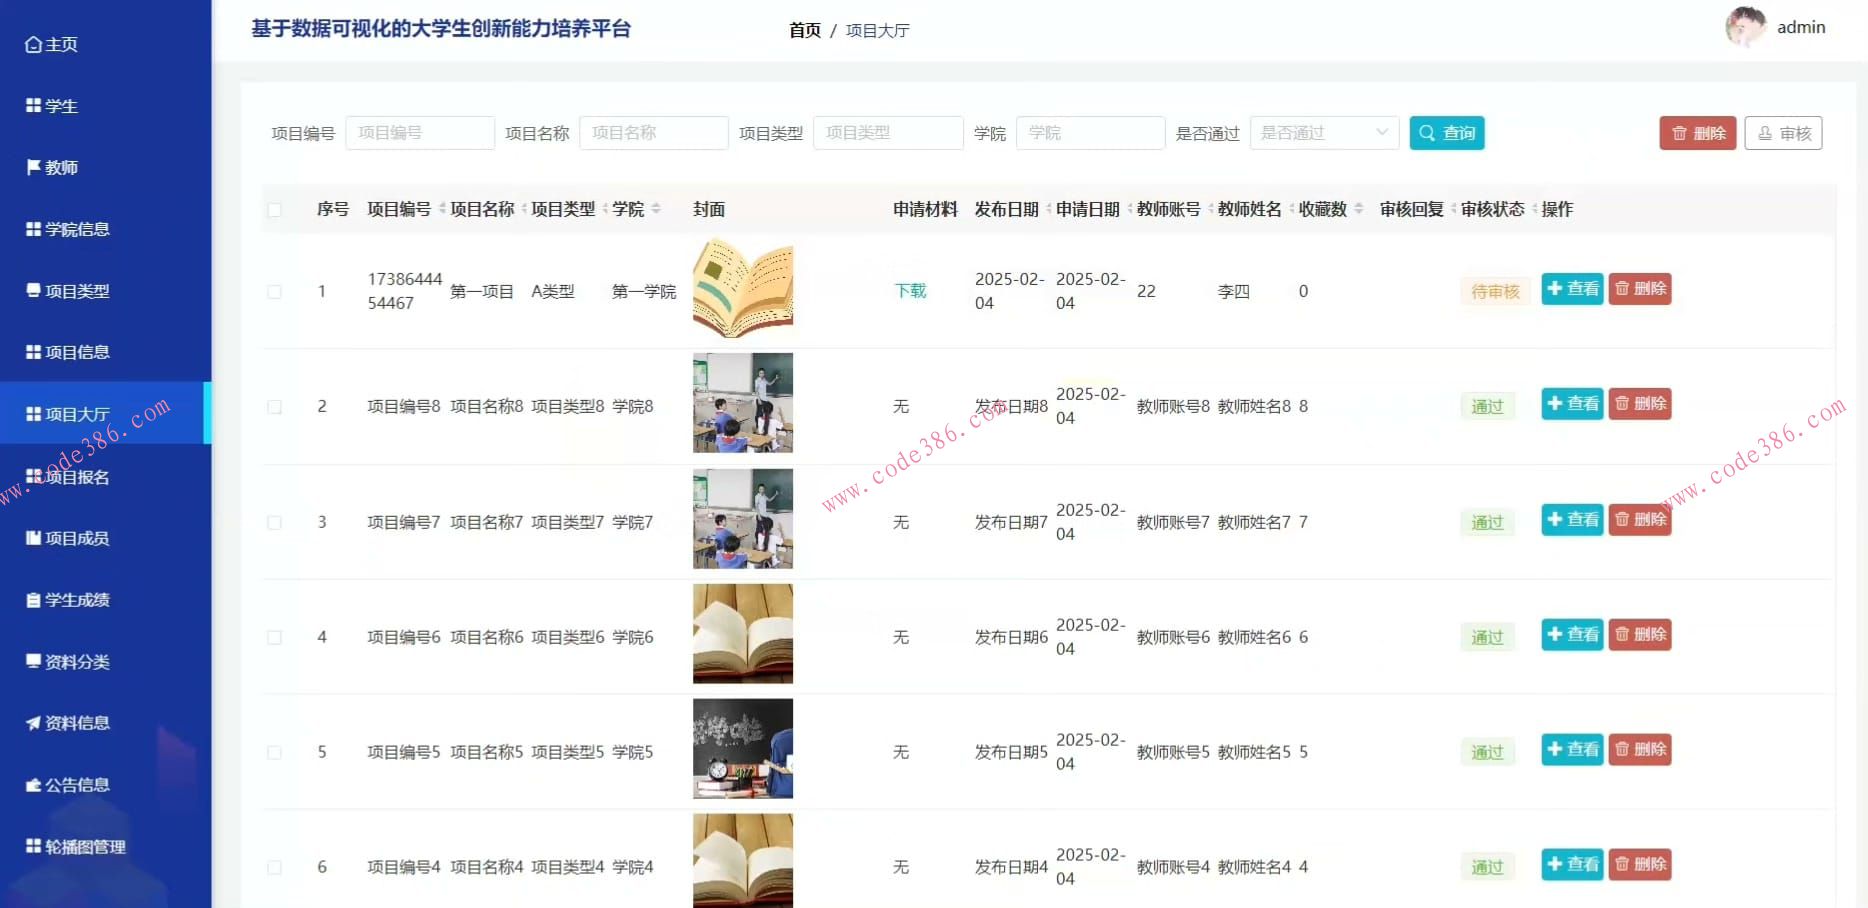Tick the checkbox for 第一项目 row
The image size is (1868, 908).
pyautogui.click(x=275, y=292)
